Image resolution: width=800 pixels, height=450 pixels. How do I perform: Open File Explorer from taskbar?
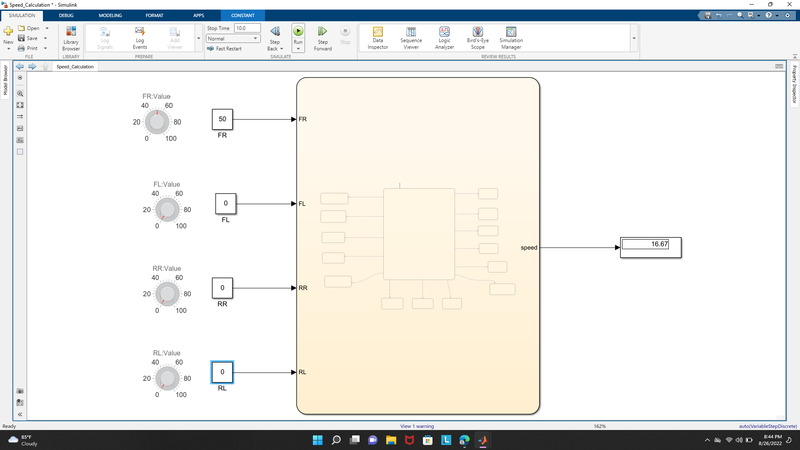point(391,440)
